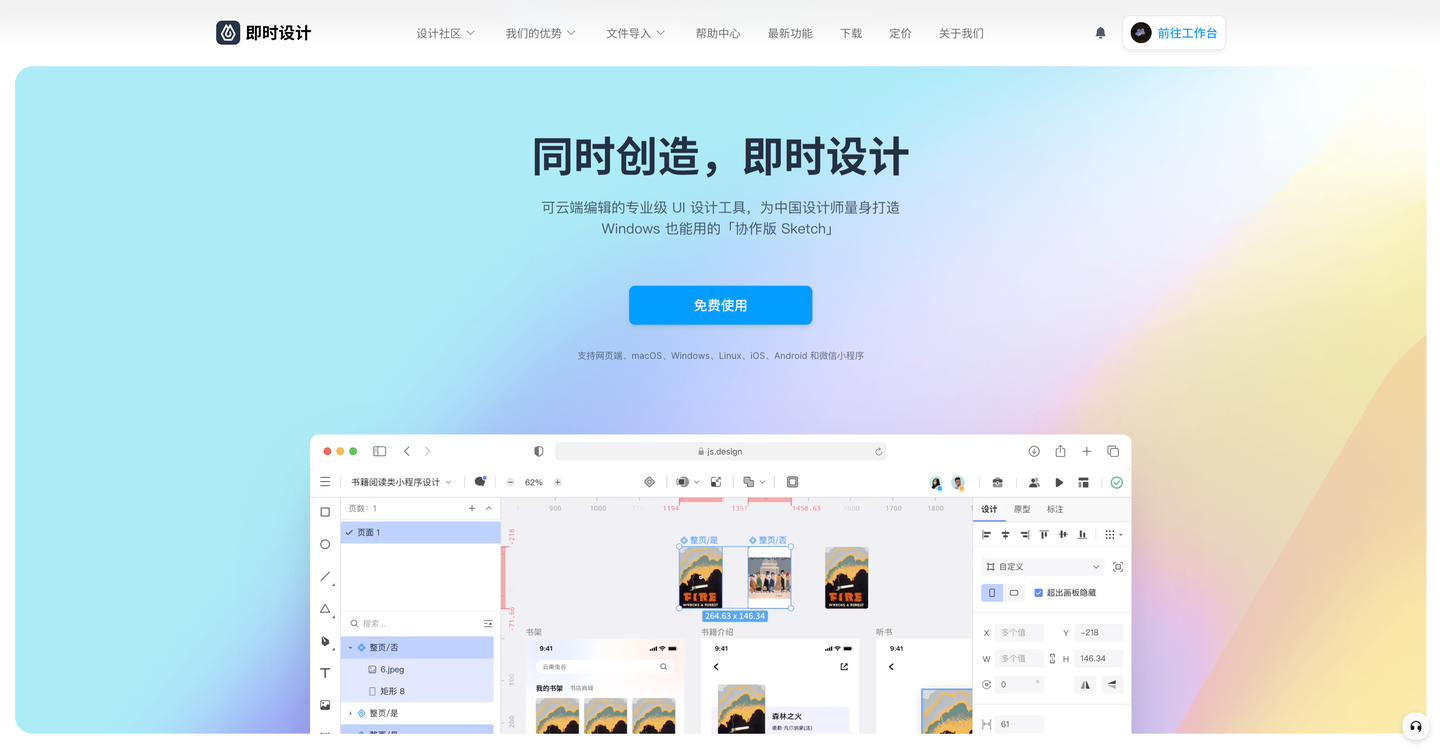Screen dimensions: 1440x751
Task: Click the browser download icon in mockup
Action: pyautogui.click(x=1034, y=451)
